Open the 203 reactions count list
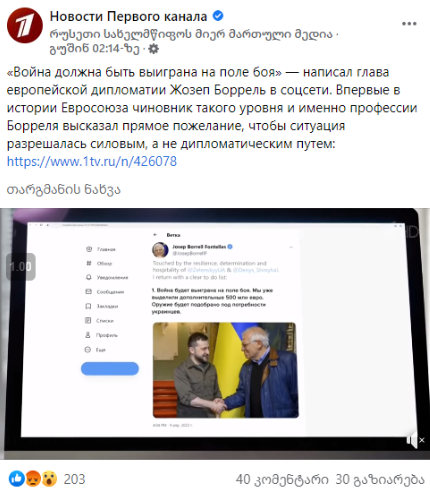Image resolution: width=430 pixels, height=493 pixels. tap(75, 479)
